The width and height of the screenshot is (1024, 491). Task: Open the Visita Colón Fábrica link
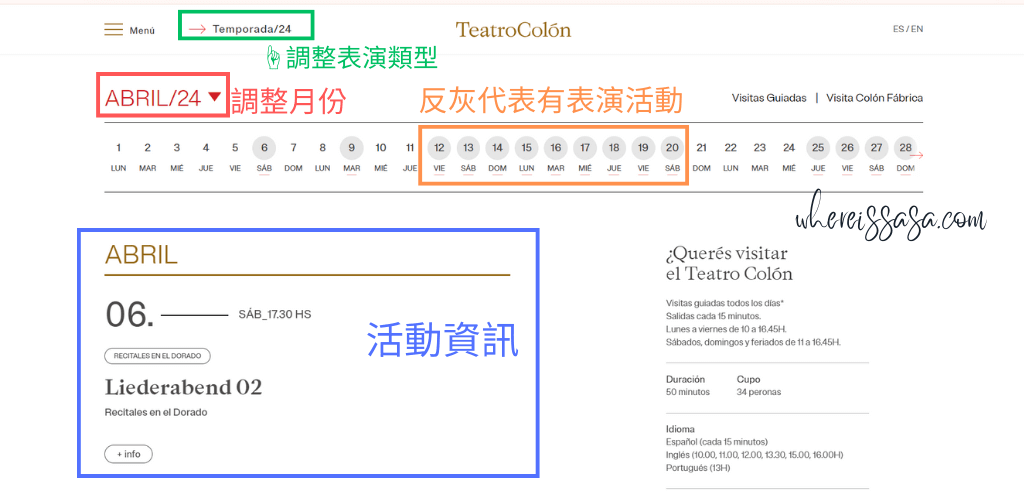[874, 99]
